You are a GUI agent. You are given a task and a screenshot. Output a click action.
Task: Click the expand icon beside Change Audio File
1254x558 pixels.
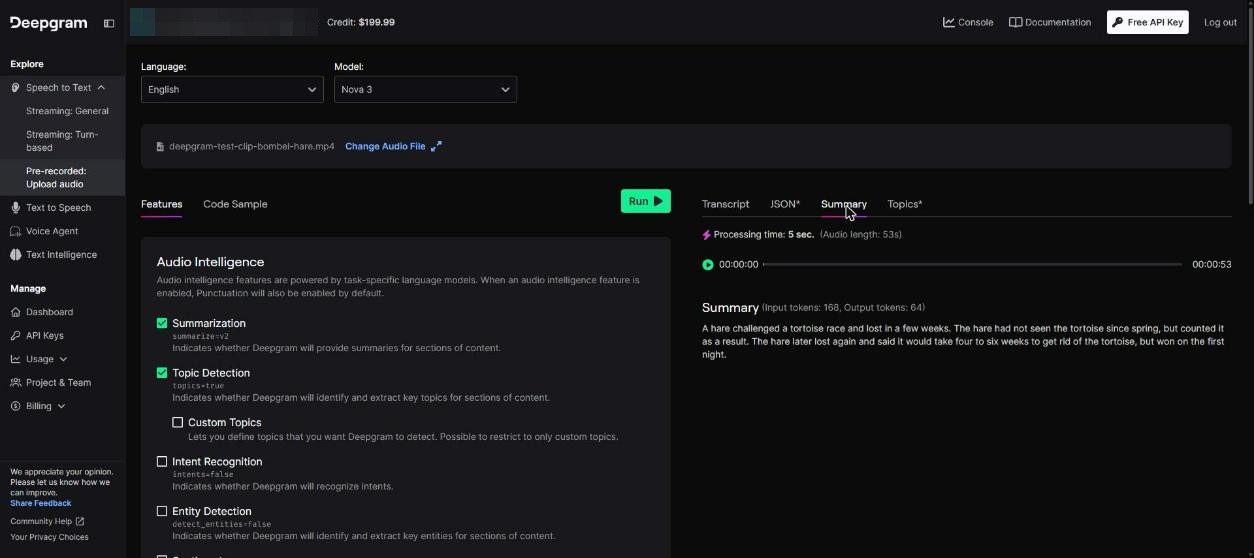click(436, 146)
